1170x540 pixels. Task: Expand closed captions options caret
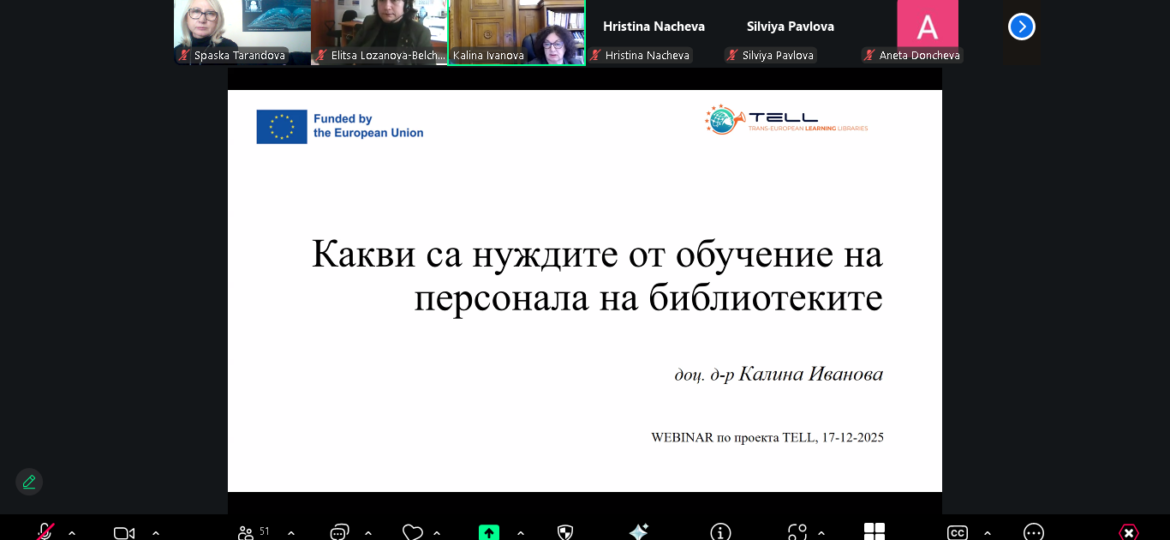pos(987,533)
